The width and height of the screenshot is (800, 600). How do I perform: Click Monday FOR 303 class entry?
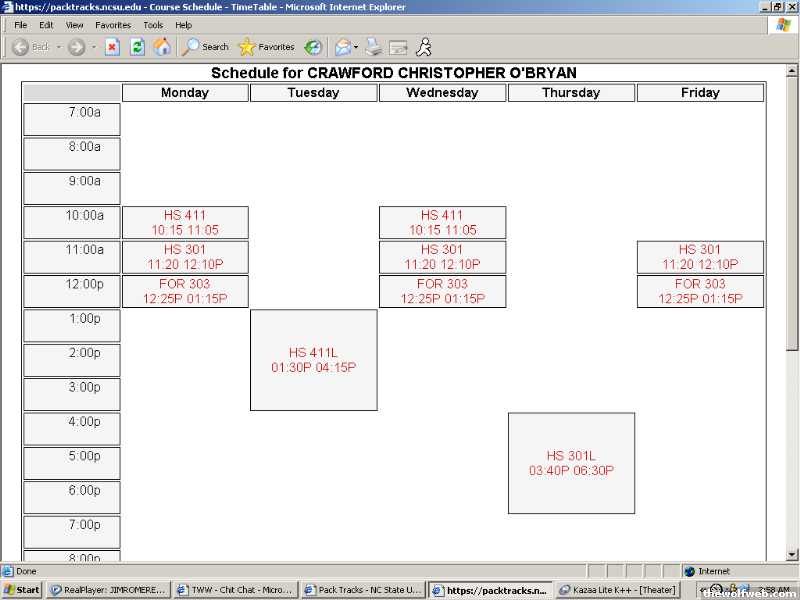click(185, 291)
